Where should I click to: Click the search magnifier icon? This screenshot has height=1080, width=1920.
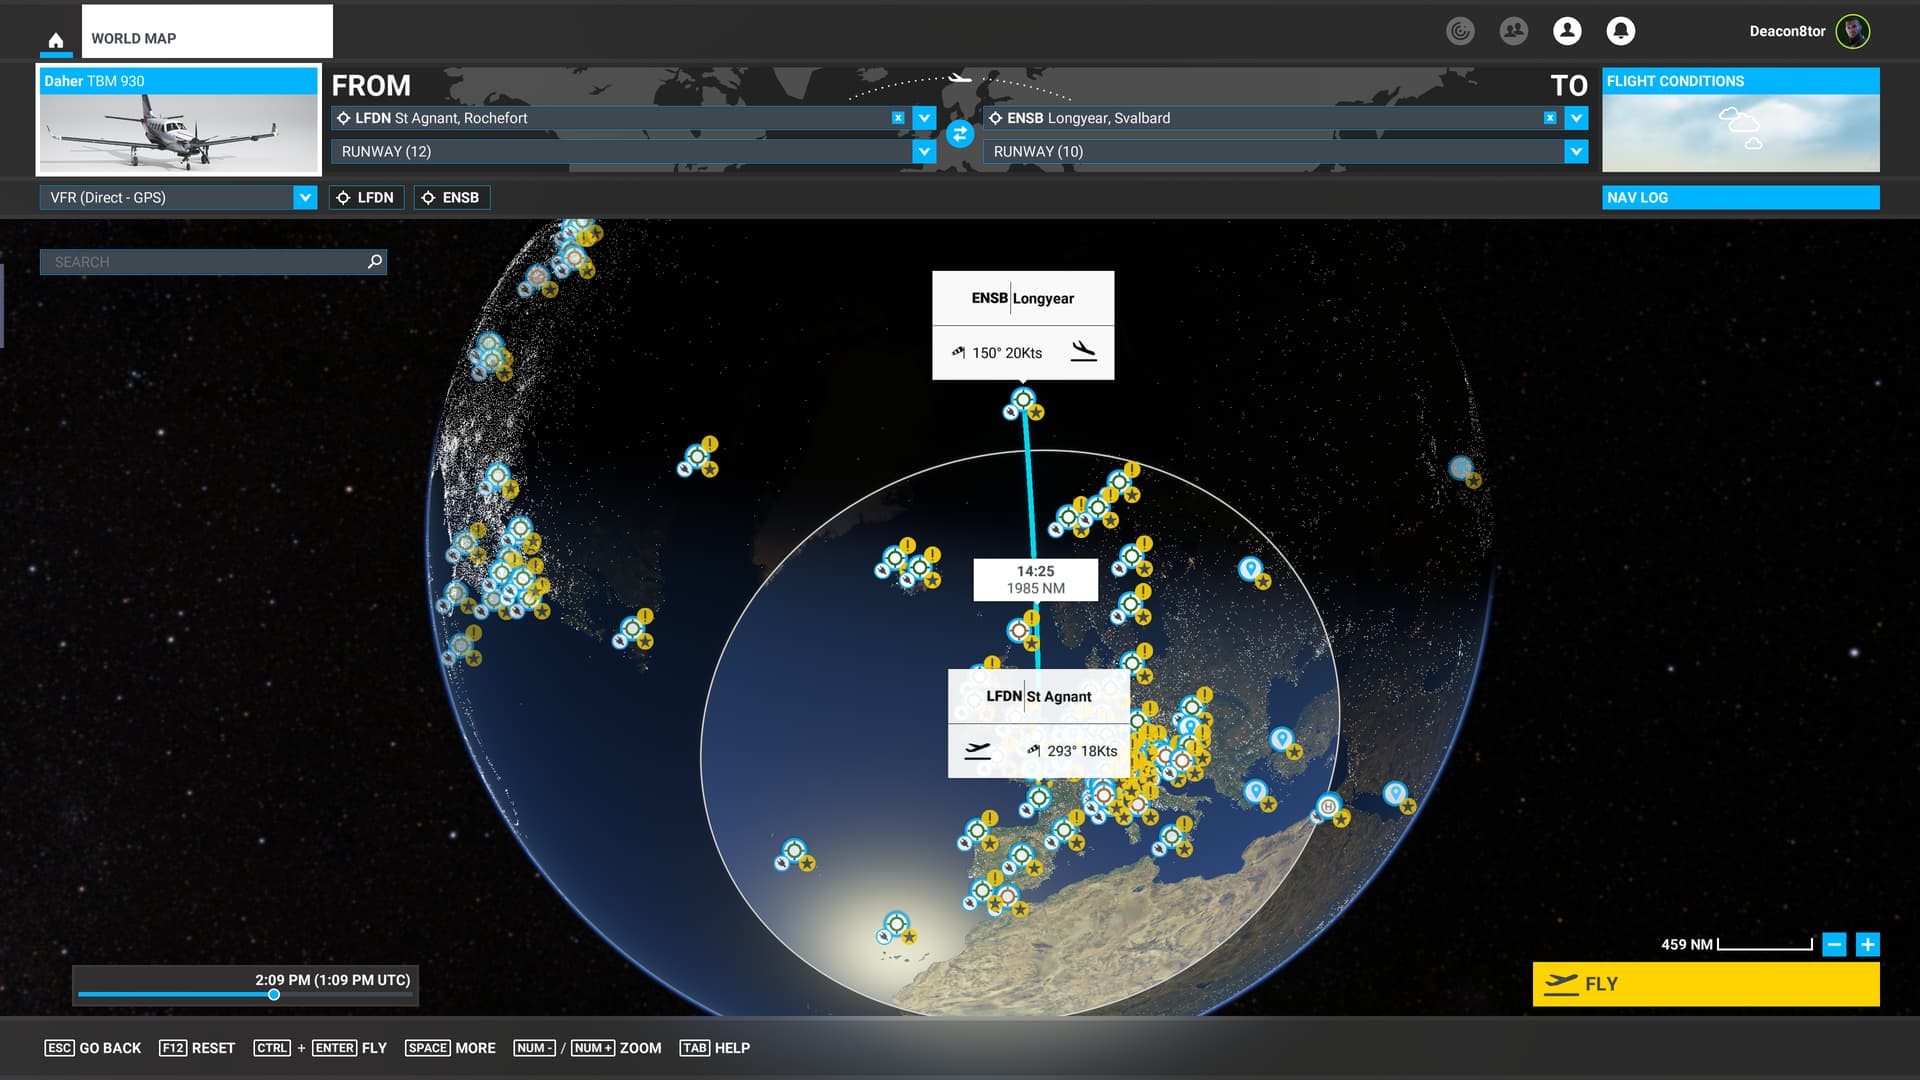(375, 261)
